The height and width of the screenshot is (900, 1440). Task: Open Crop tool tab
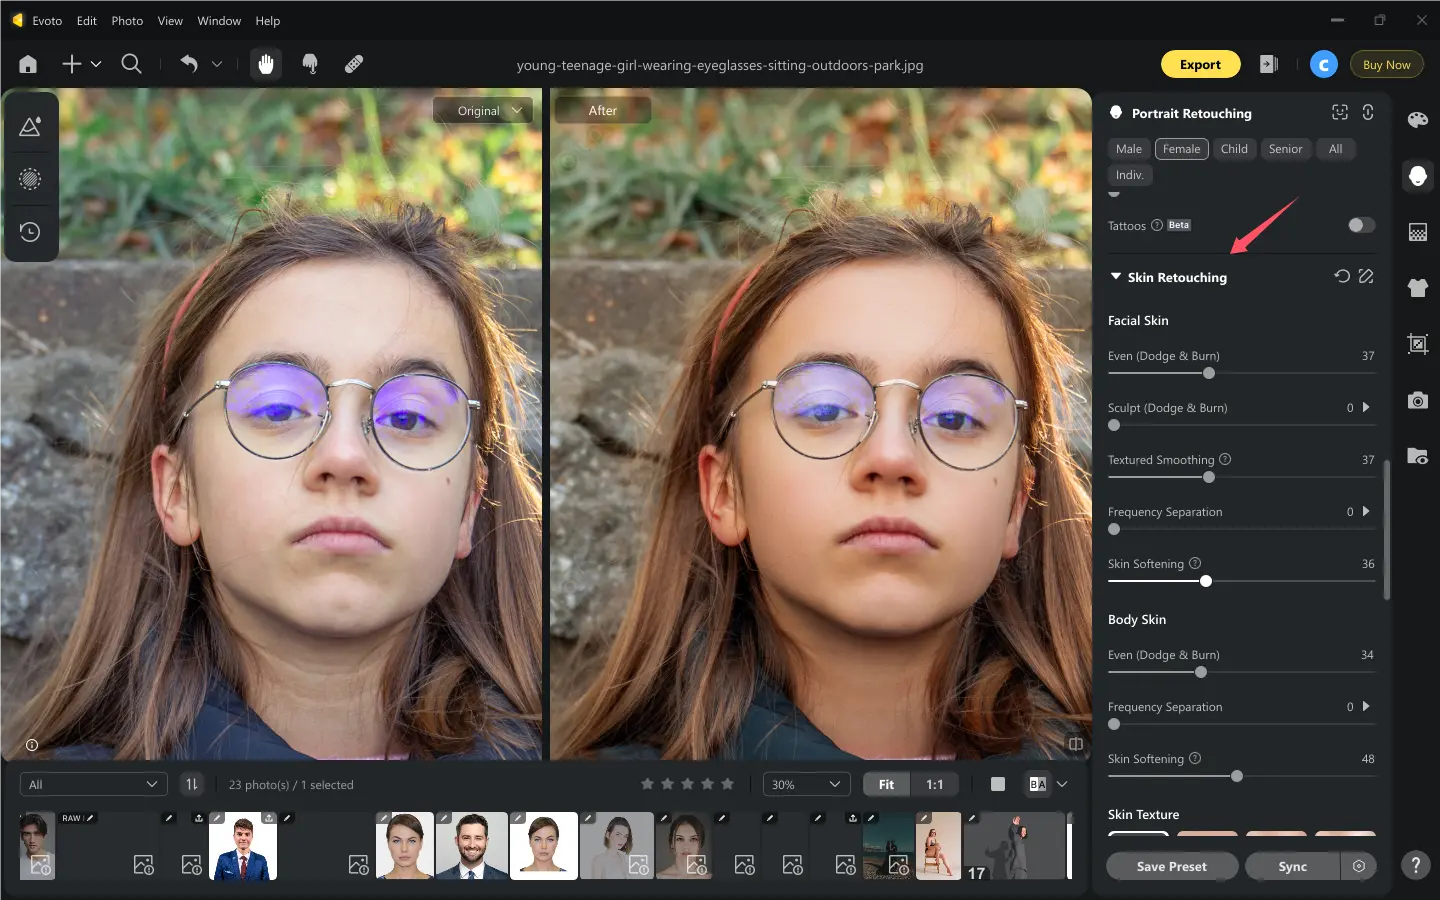tap(1418, 344)
